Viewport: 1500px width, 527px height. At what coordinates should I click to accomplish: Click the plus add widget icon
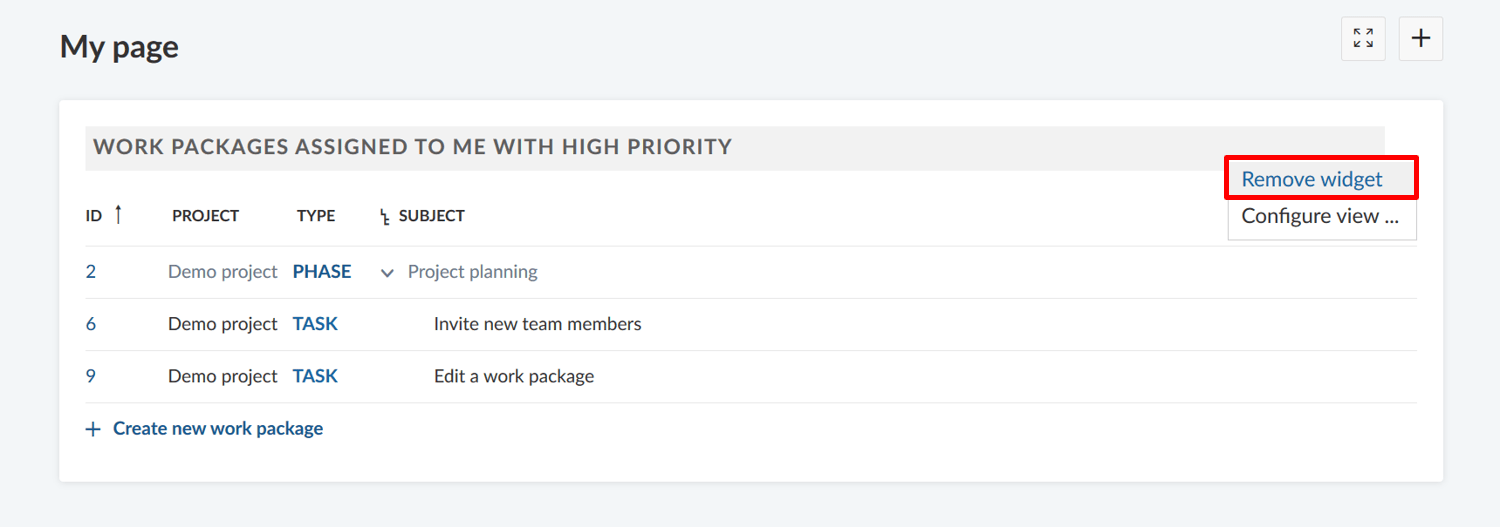pyautogui.click(x=1420, y=39)
